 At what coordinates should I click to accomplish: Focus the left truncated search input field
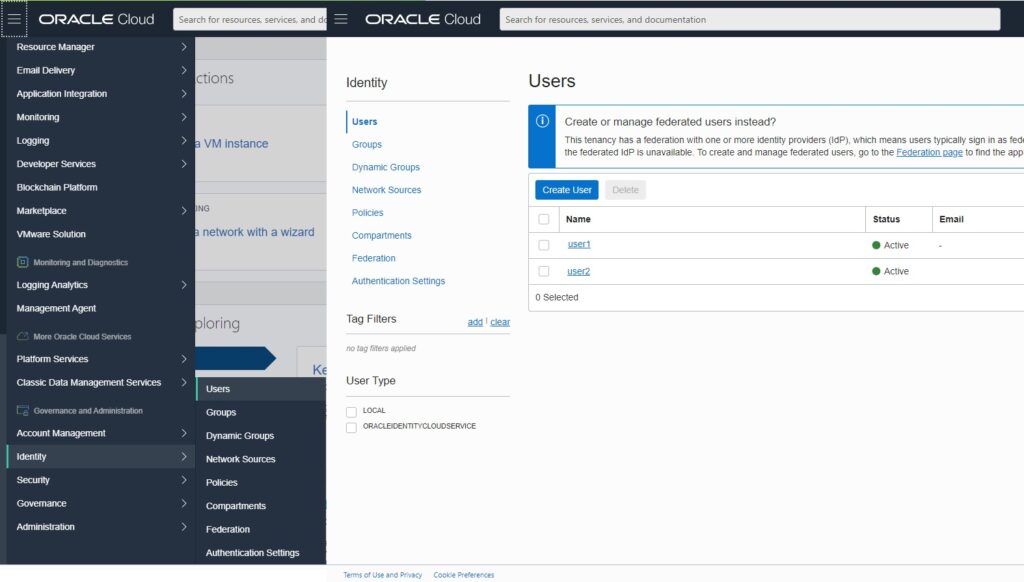[250, 20]
